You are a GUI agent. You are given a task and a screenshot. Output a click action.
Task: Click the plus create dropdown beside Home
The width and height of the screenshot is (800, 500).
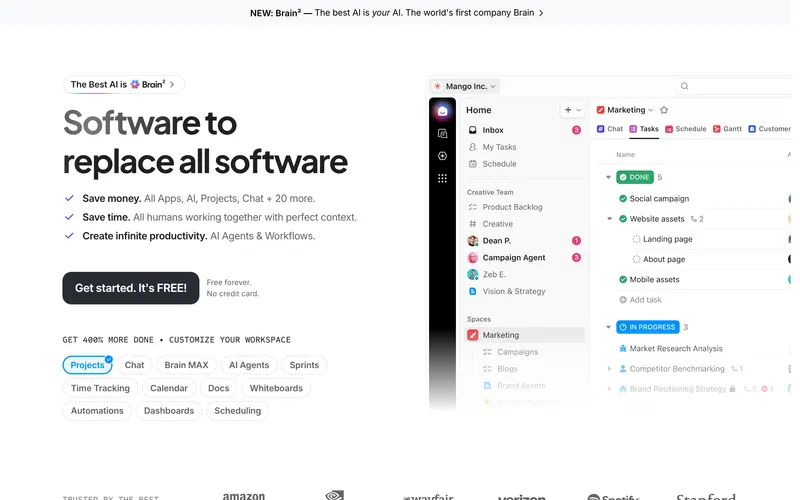pyautogui.click(x=572, y=110)
